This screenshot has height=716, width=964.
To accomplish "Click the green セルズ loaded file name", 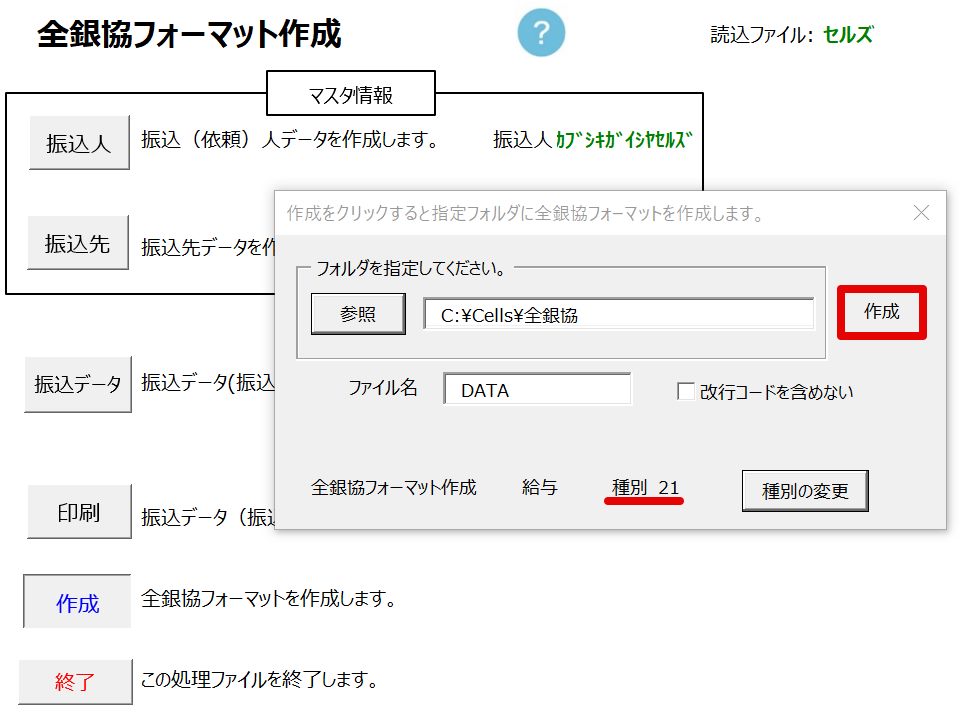I will pyautogui.click(x=847, y=35).
